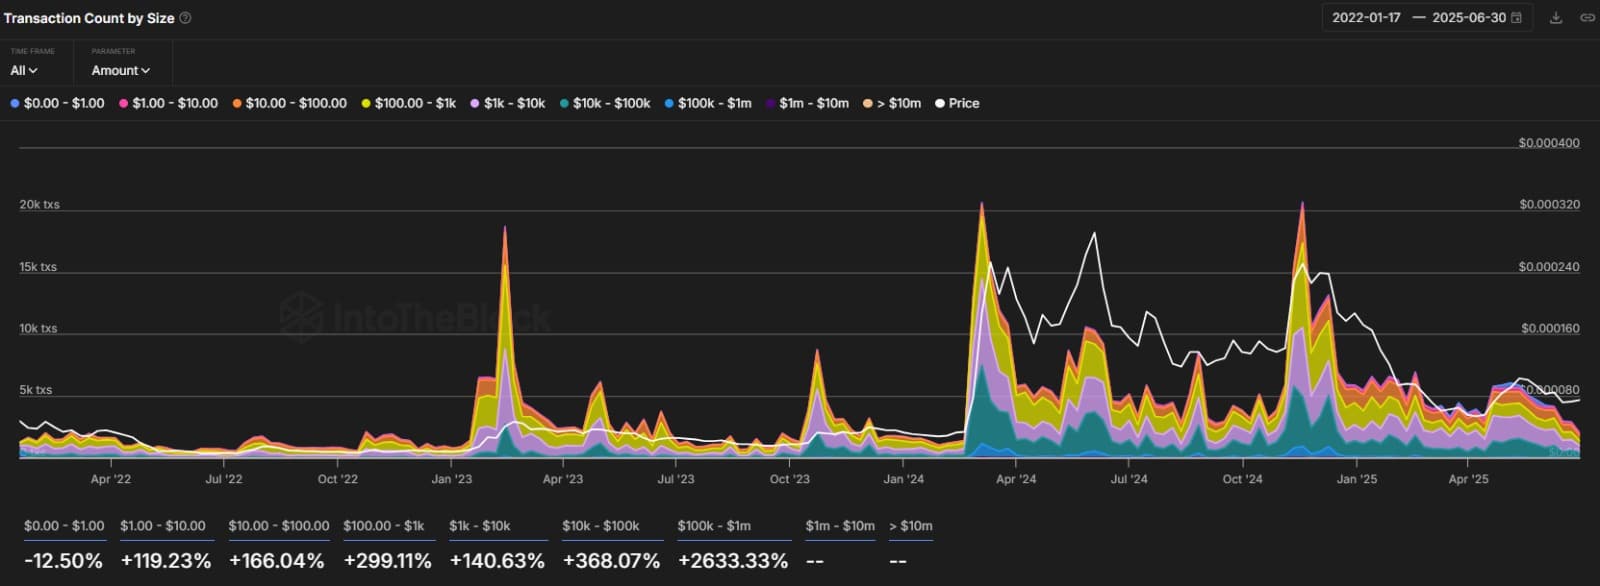Click the $0.00 - $1.00 summary label link

coord(64,526)
